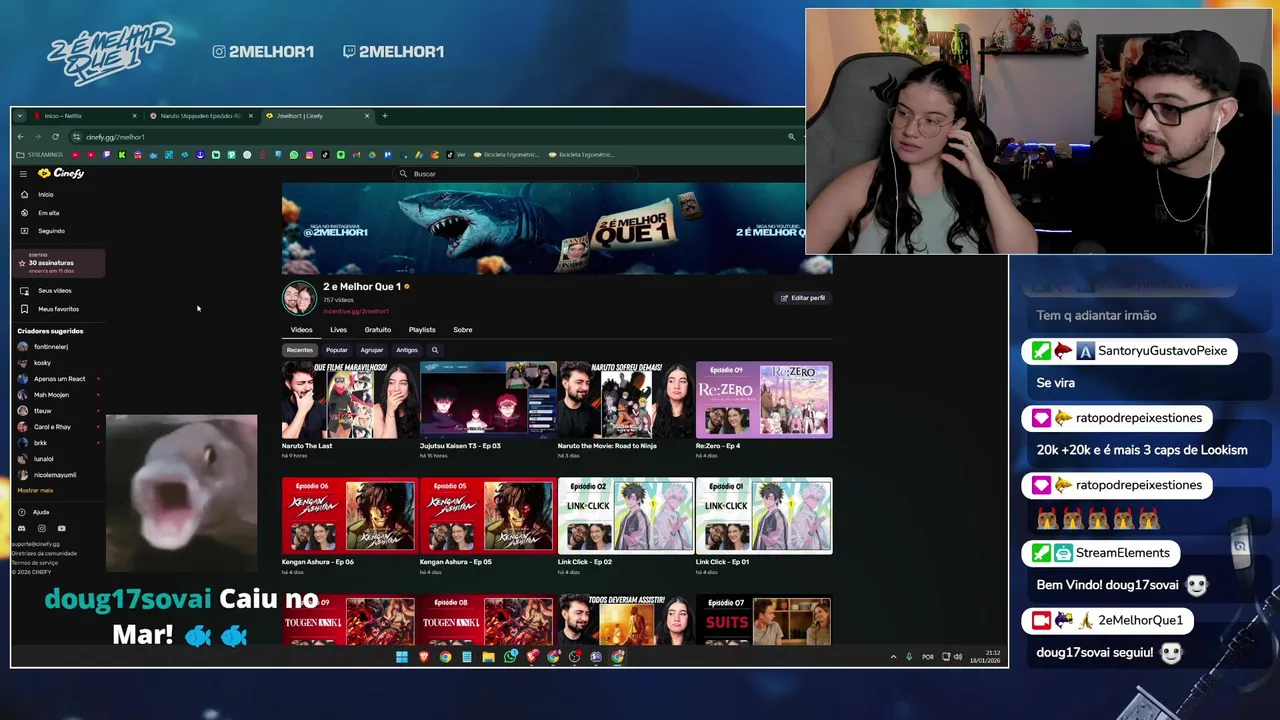The image size is (1280, 720).
Task: Open Link Click - Ep 02 video
Action: click(625, 516)
